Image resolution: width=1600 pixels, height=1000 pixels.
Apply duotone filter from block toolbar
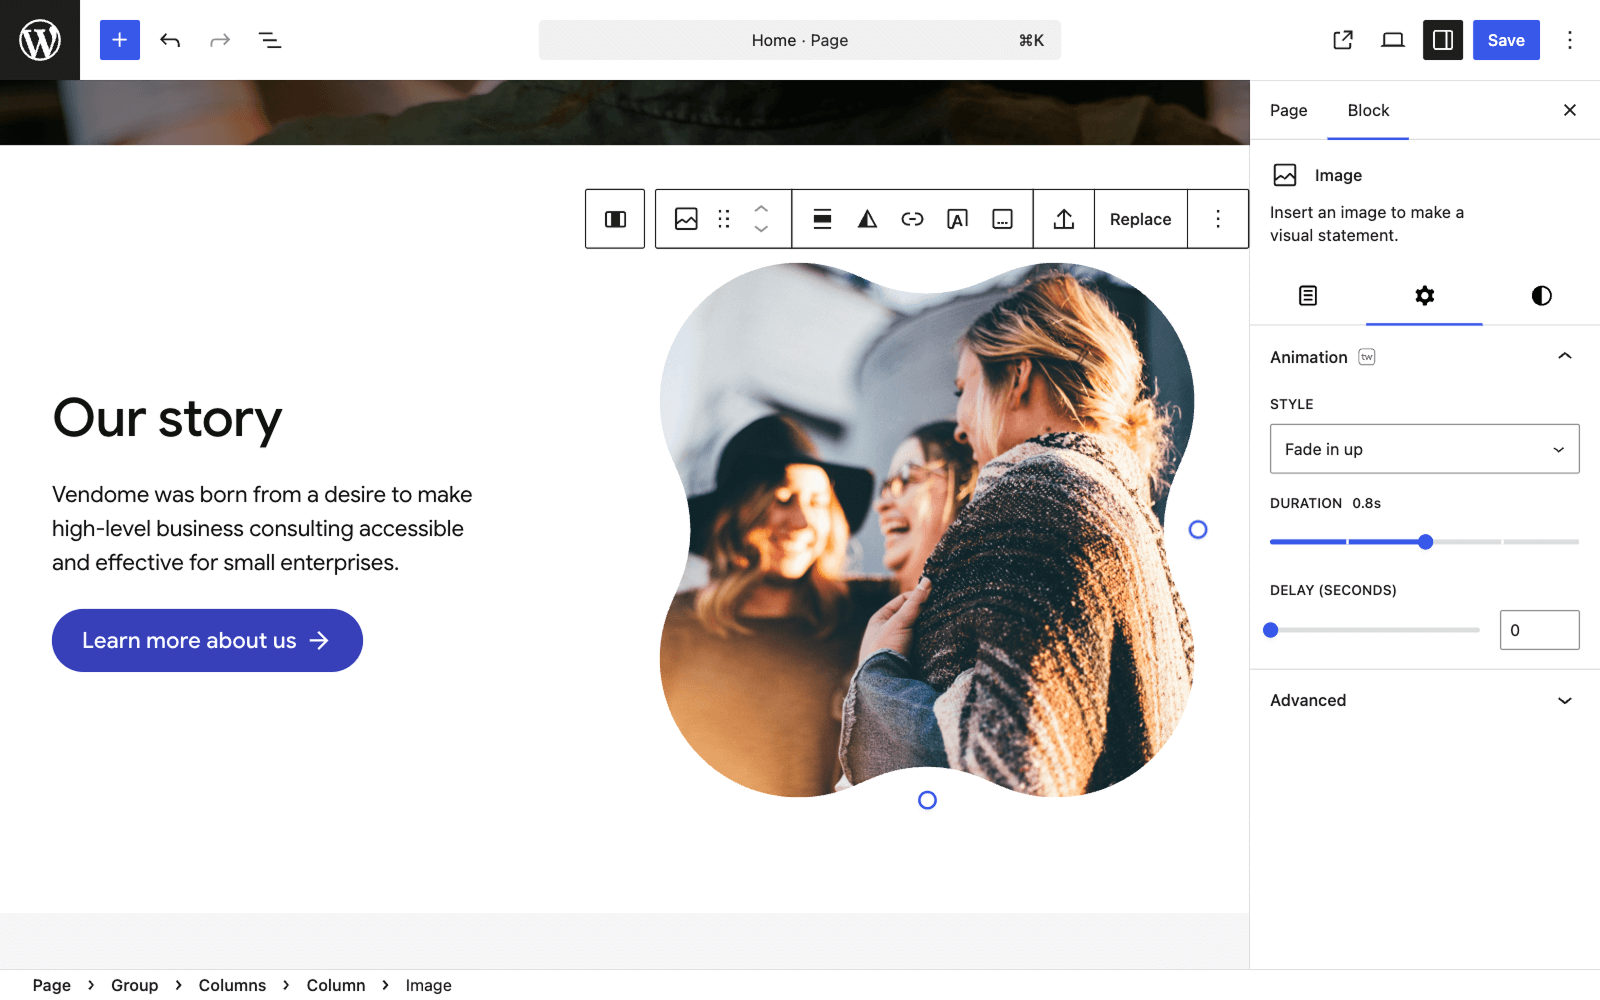(867, 219)
